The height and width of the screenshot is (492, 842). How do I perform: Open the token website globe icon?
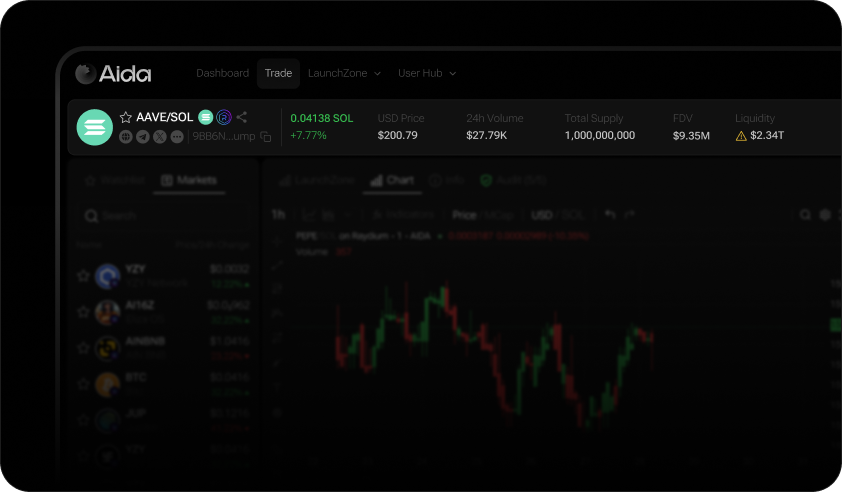[x=126, y=137]
